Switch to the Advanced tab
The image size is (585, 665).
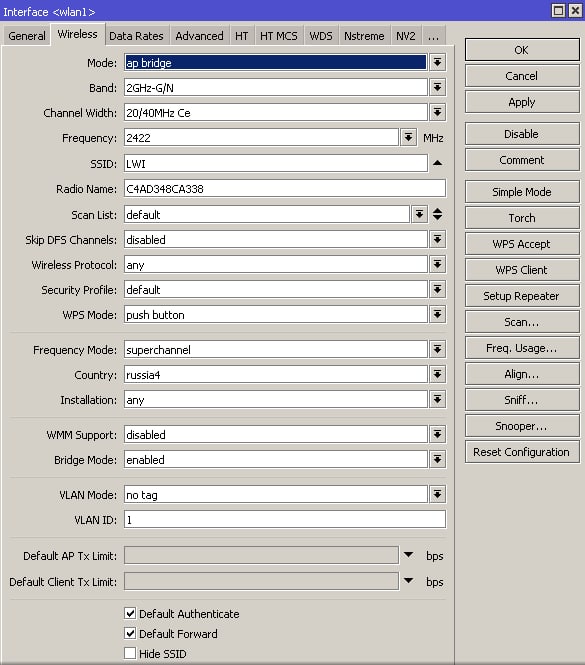[199, 36]
